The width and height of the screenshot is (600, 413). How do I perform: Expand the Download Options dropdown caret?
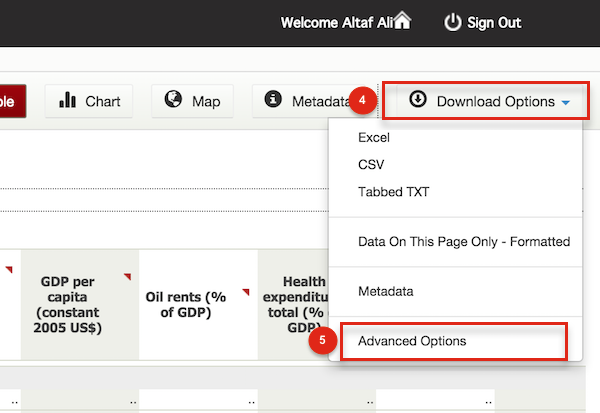566,102
